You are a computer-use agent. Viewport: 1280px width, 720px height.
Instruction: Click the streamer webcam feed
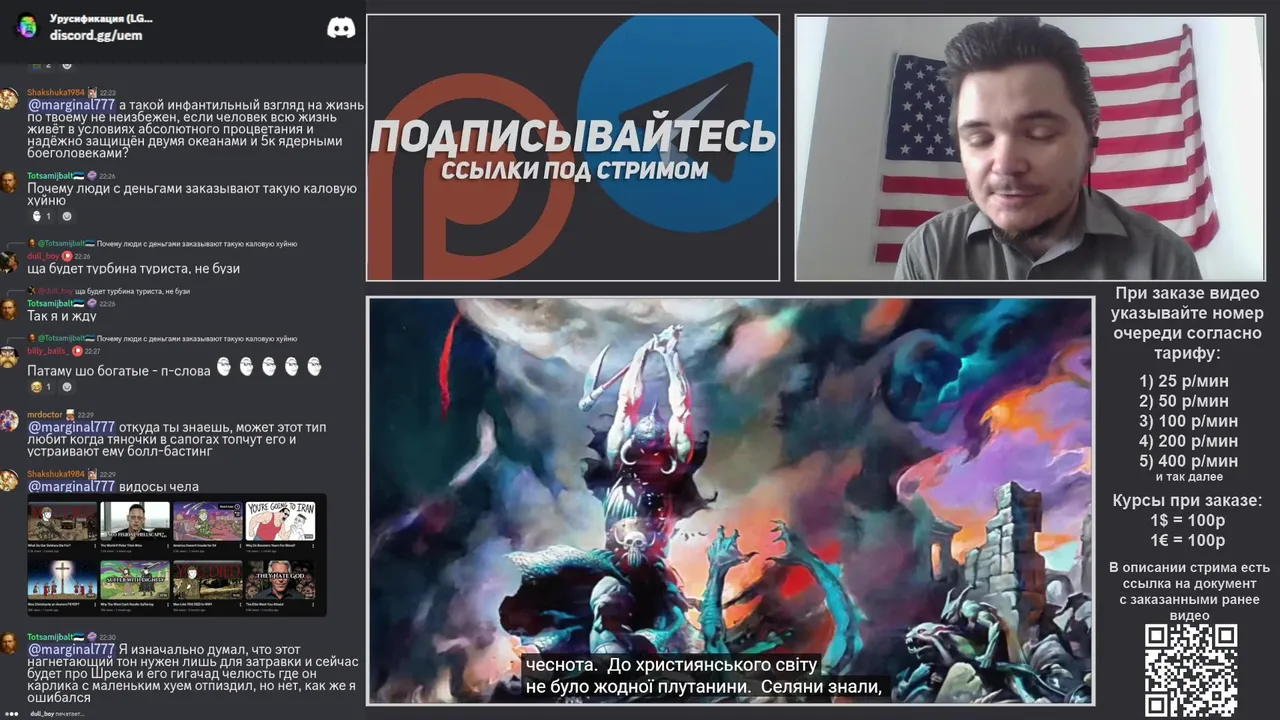pyautogui.click(x=1029, y=148)
